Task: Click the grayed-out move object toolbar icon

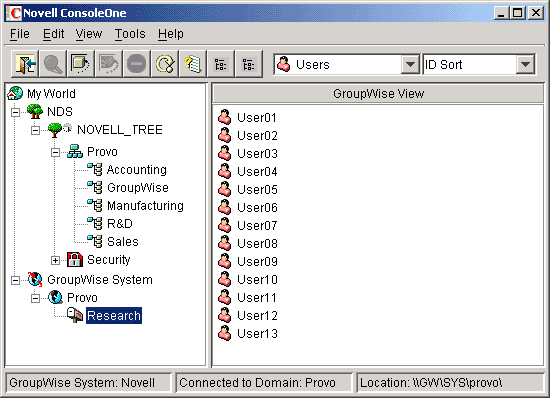Action: tap(109, 64)
